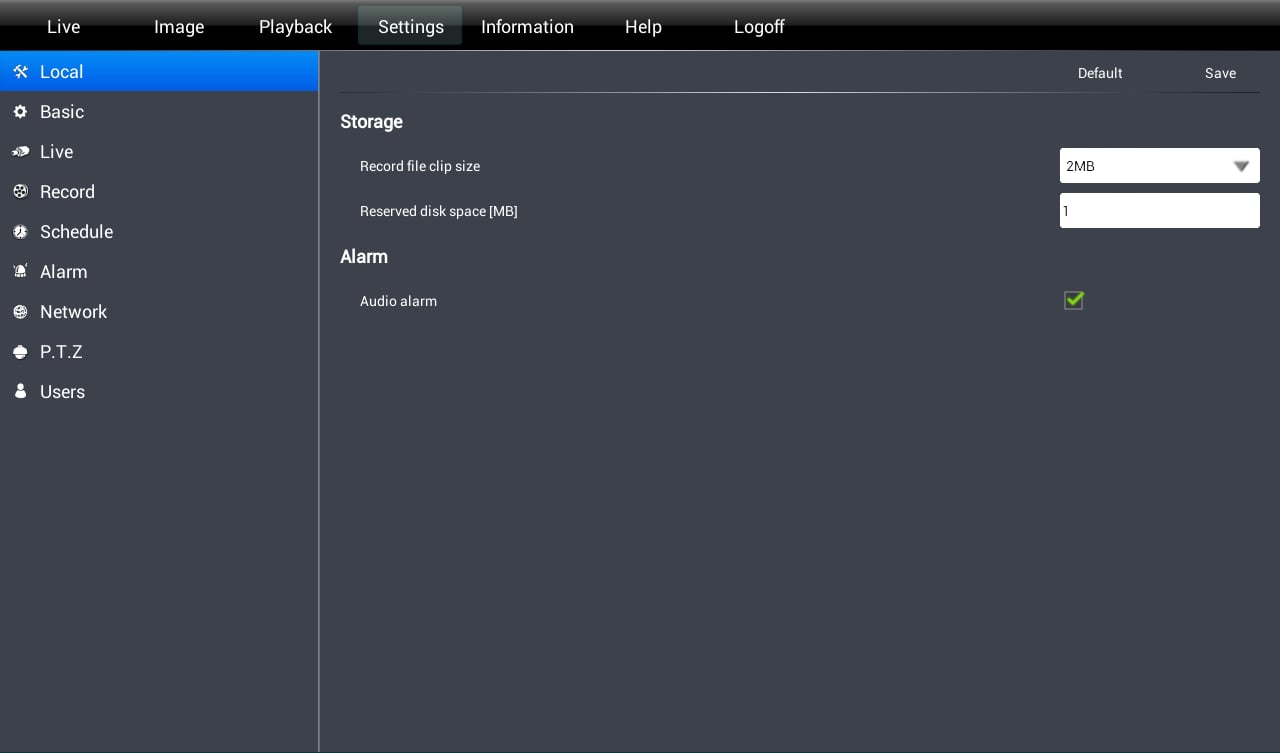Save the local settings

click(x=1220, y=73)
